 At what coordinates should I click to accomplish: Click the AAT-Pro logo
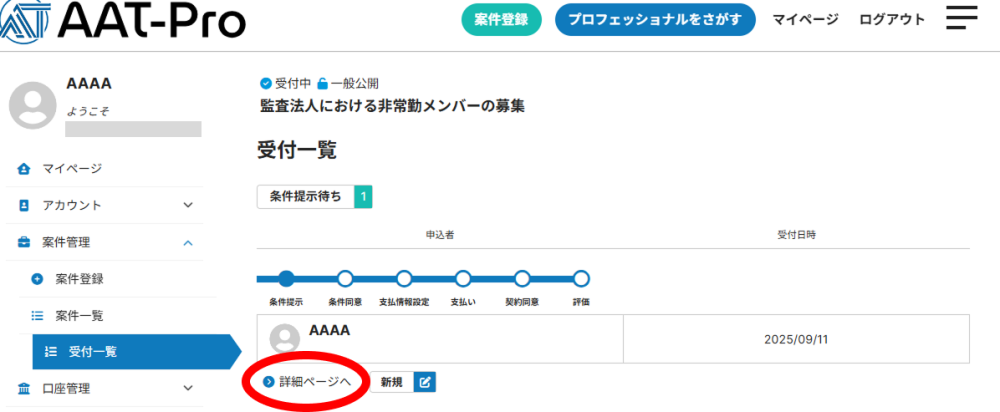(123, 21)
